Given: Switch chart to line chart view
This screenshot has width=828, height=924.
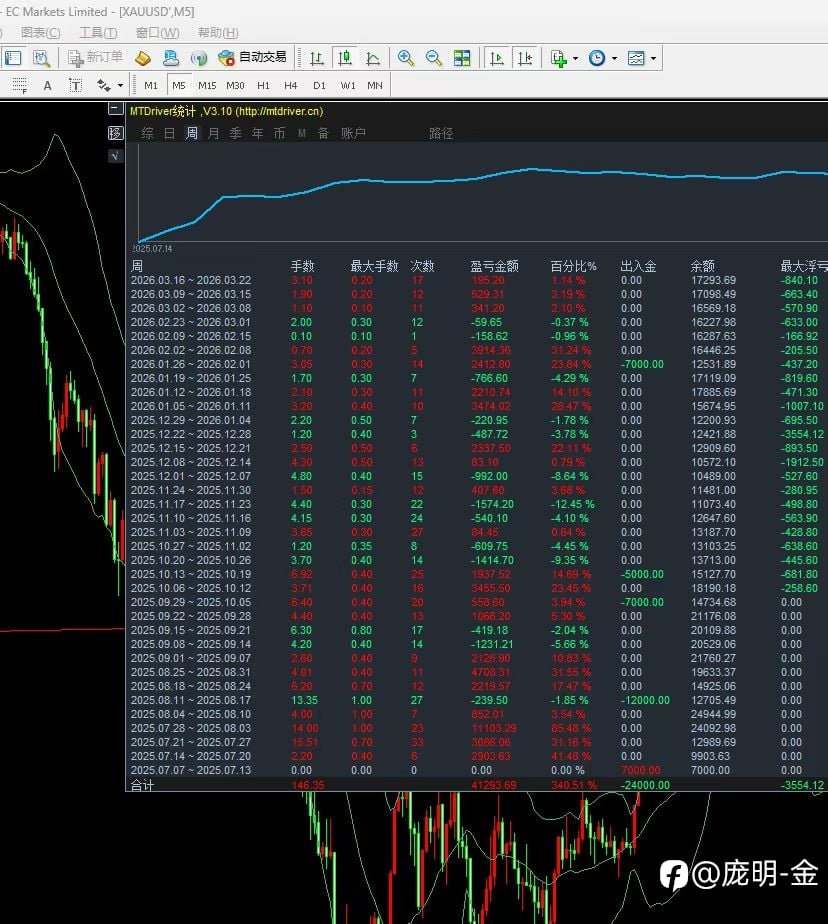Looking at the screenshot, I should pos(373,58).
